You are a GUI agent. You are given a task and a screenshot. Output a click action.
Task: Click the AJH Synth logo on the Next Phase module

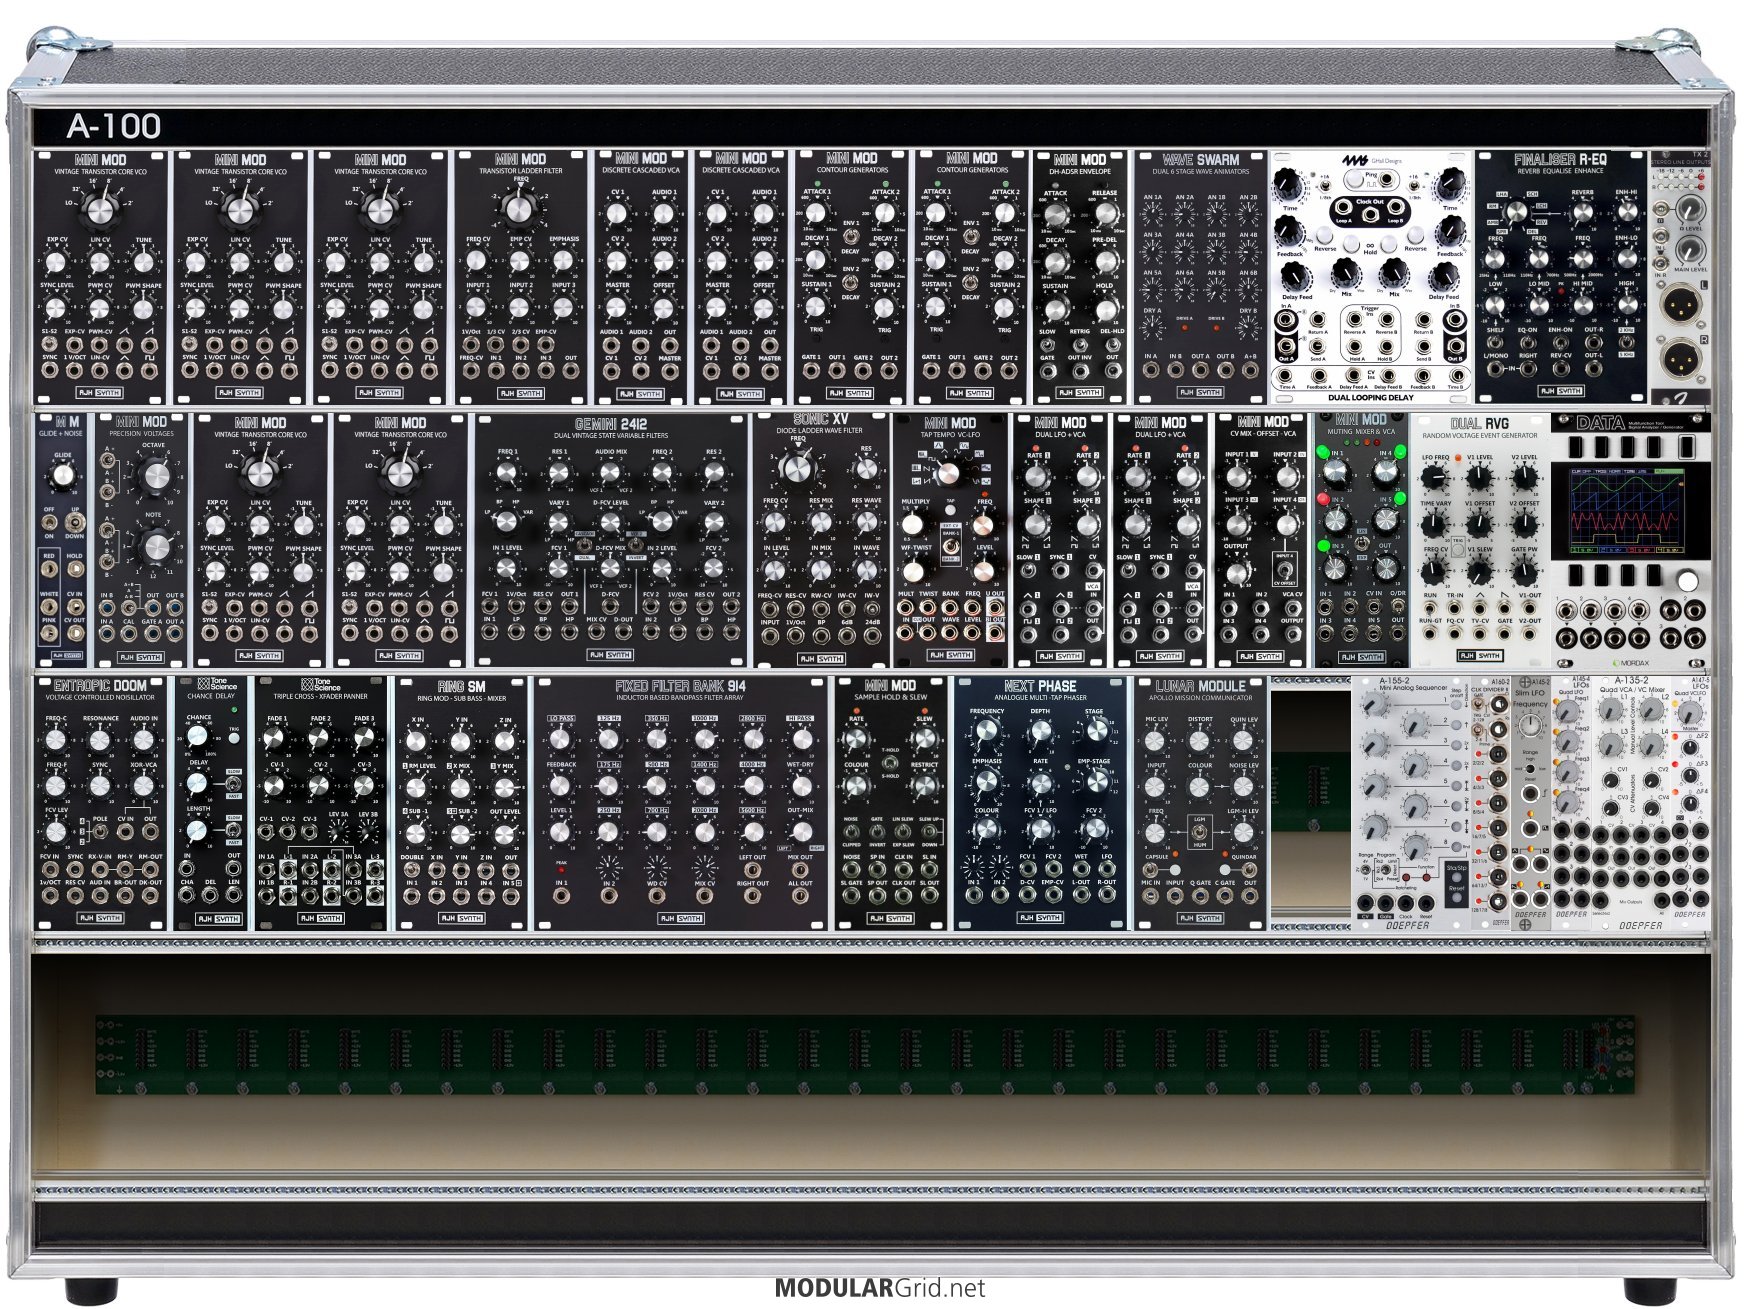1040,917
